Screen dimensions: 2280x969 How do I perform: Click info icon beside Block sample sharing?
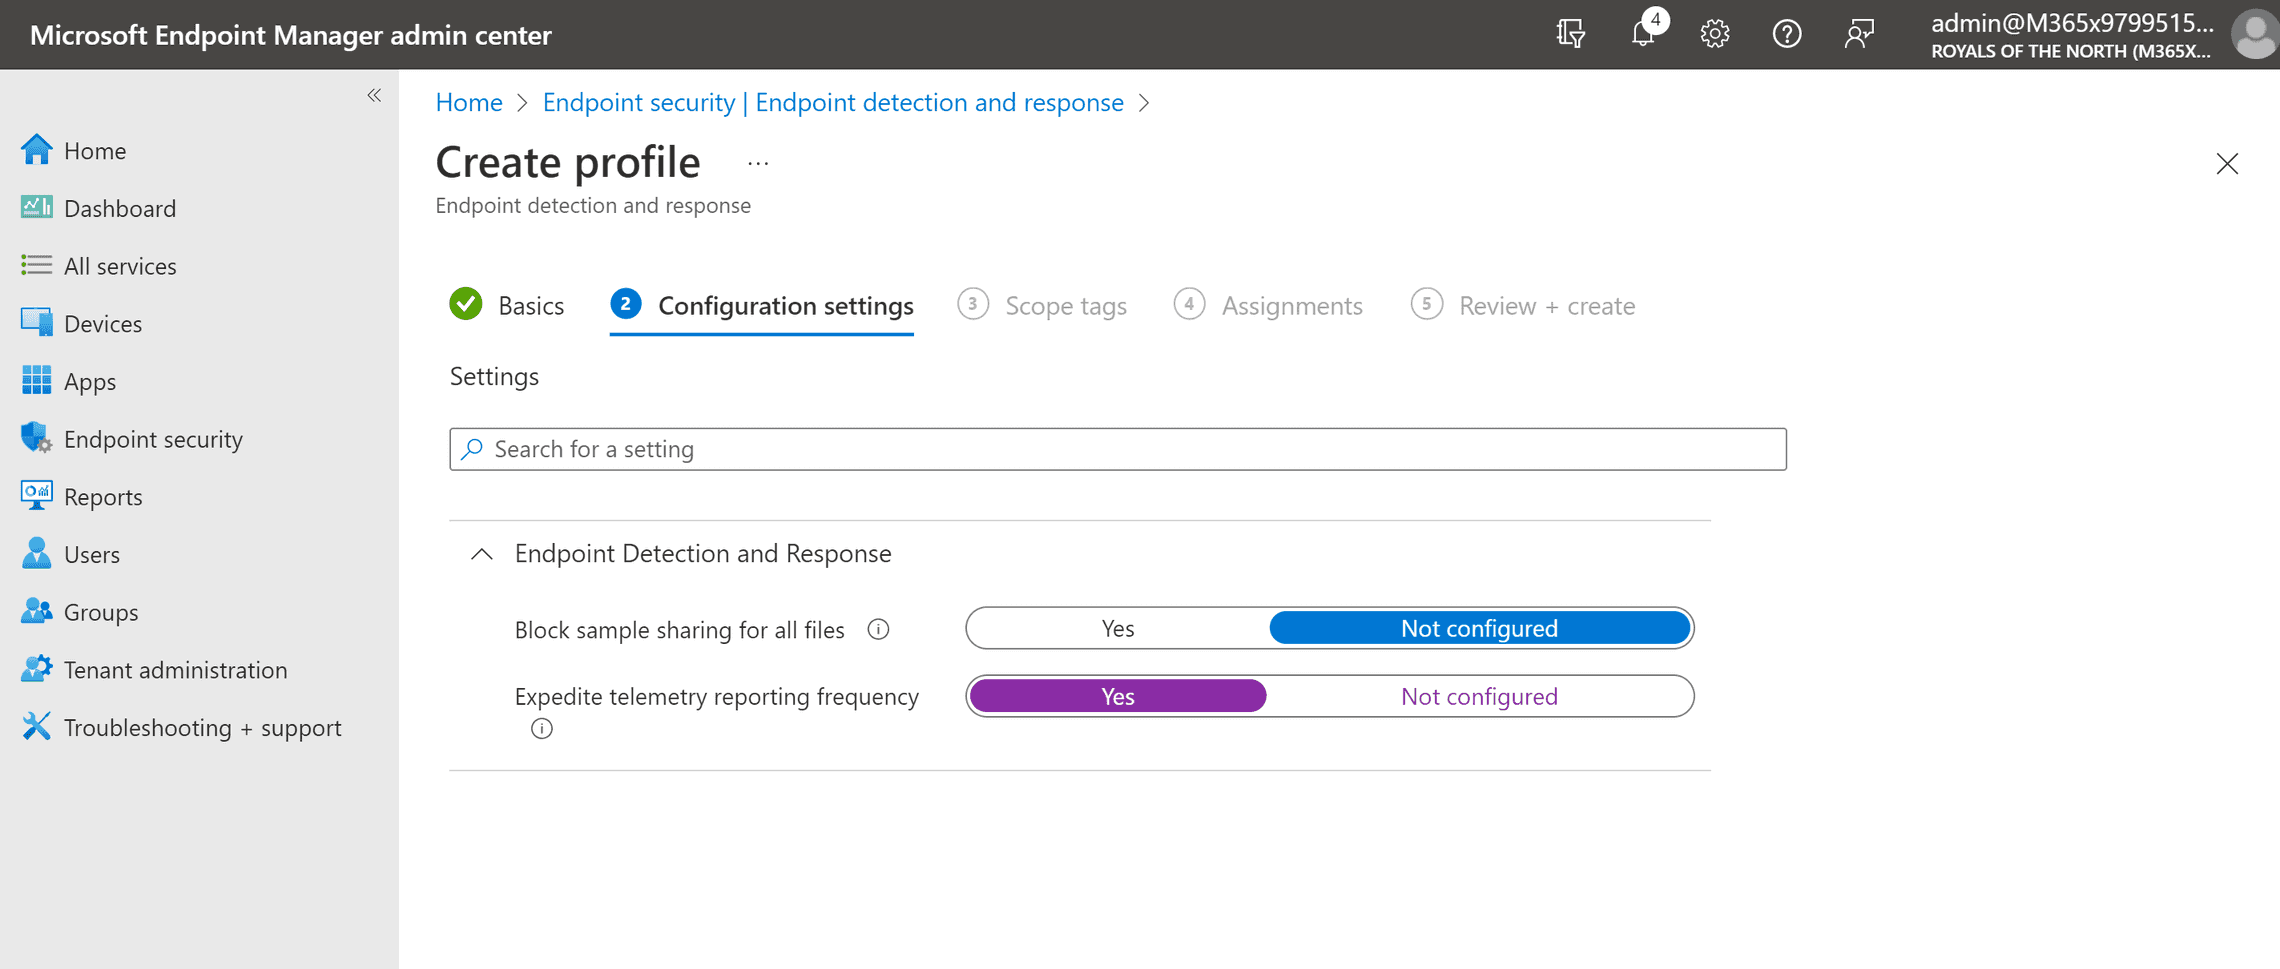click(x=878, y=629)
